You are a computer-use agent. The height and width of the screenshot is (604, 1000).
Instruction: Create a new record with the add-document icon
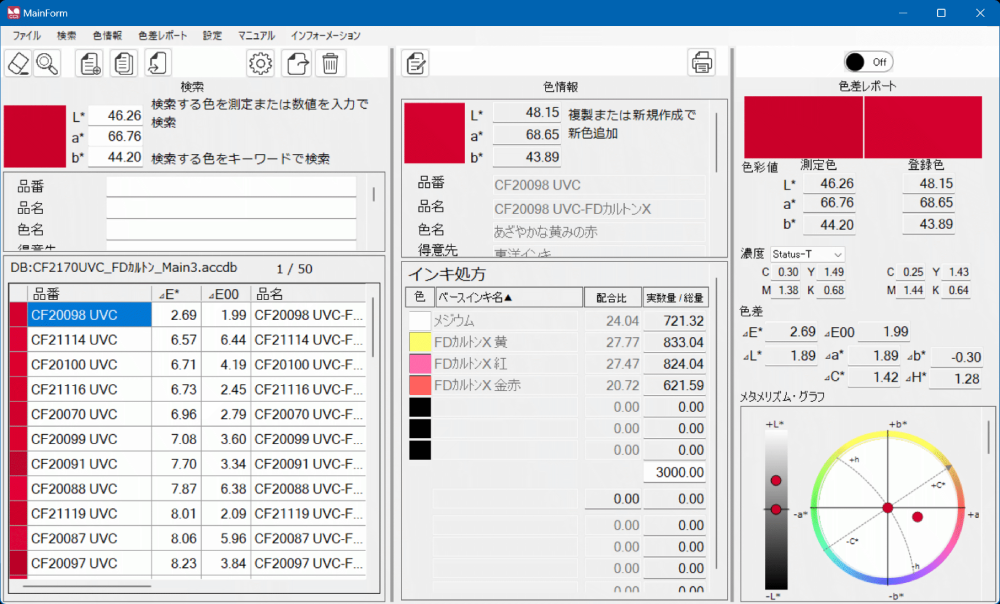point(88,63)
